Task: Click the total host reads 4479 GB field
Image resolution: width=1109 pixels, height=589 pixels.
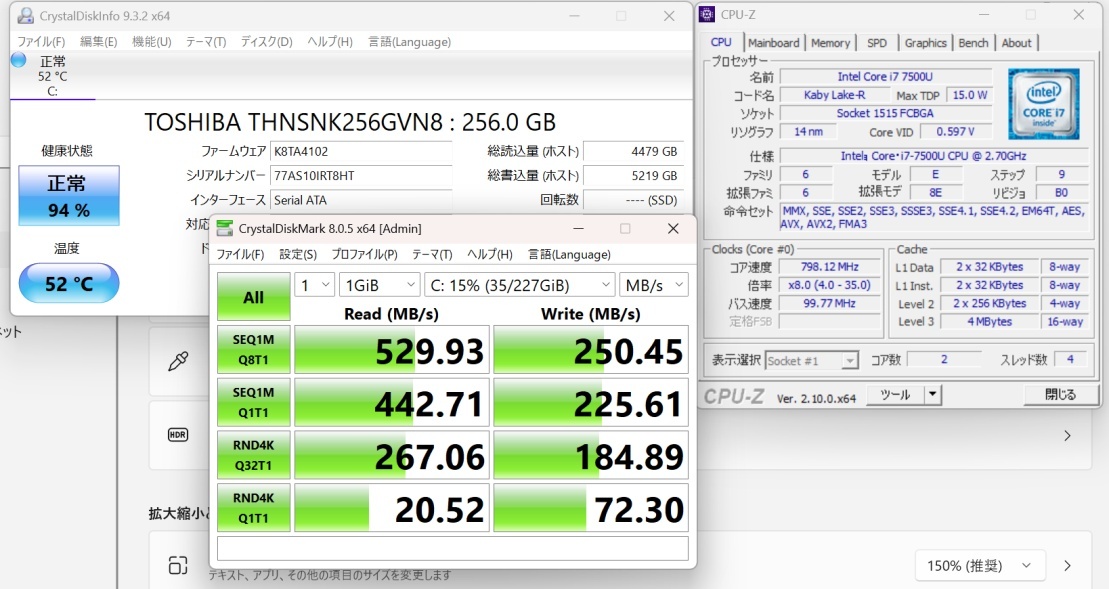Action: 633,151
